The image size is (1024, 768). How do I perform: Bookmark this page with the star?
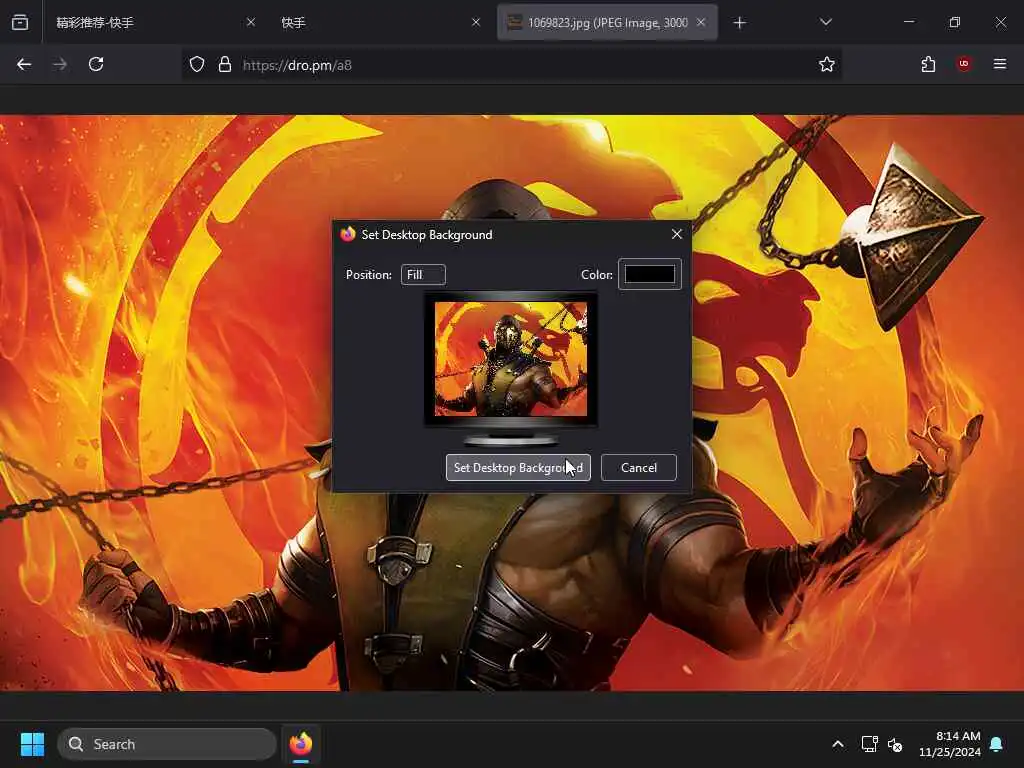827,64
